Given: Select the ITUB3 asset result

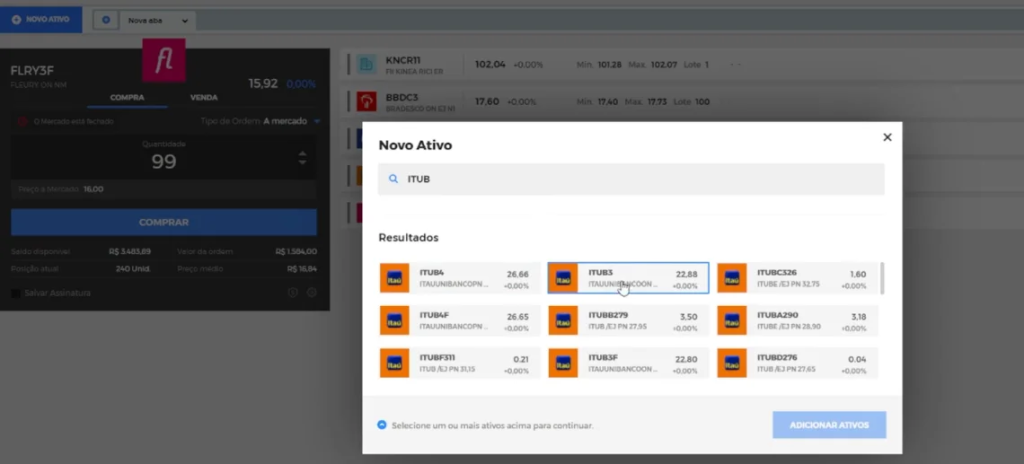Looking at the screenshot, I should tap(628, 278).
